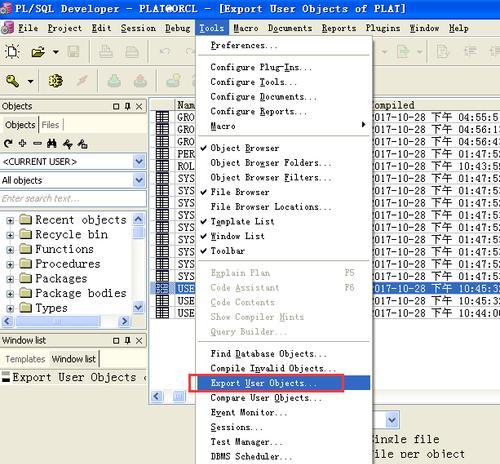Click the float icon of Objects panel
The width and height of the screenshot is (500, 464).
[x=116, y=107]
